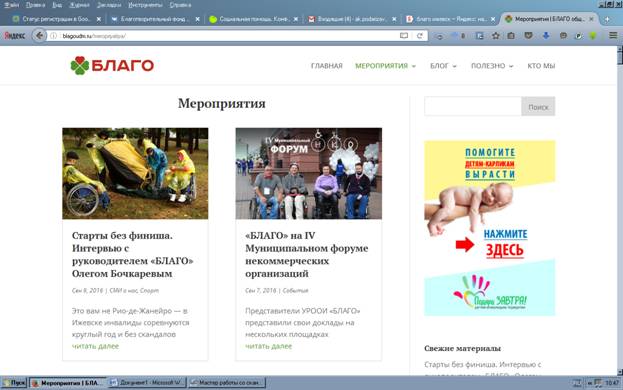Click читать далее under forum article
The height and width of the screenshot is (390, 623).
point(269,346)
